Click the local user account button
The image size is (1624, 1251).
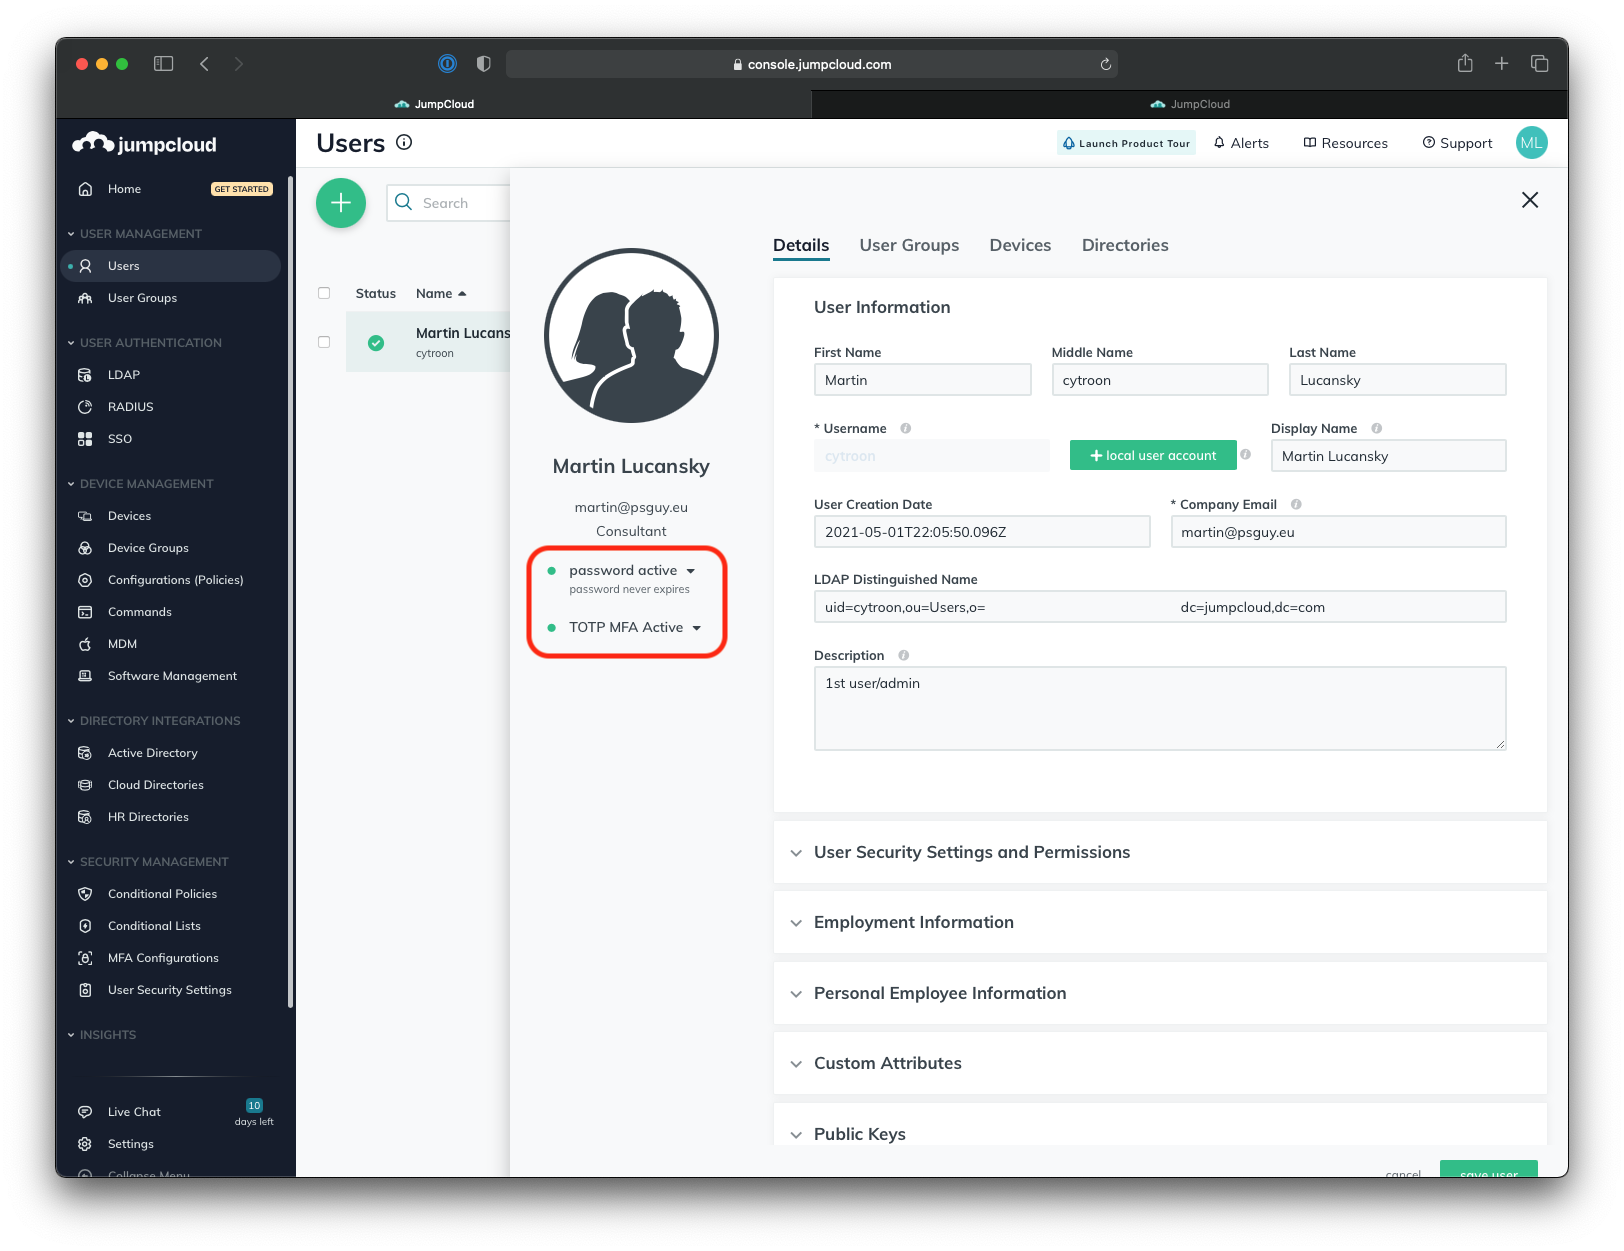[1153, 455]
